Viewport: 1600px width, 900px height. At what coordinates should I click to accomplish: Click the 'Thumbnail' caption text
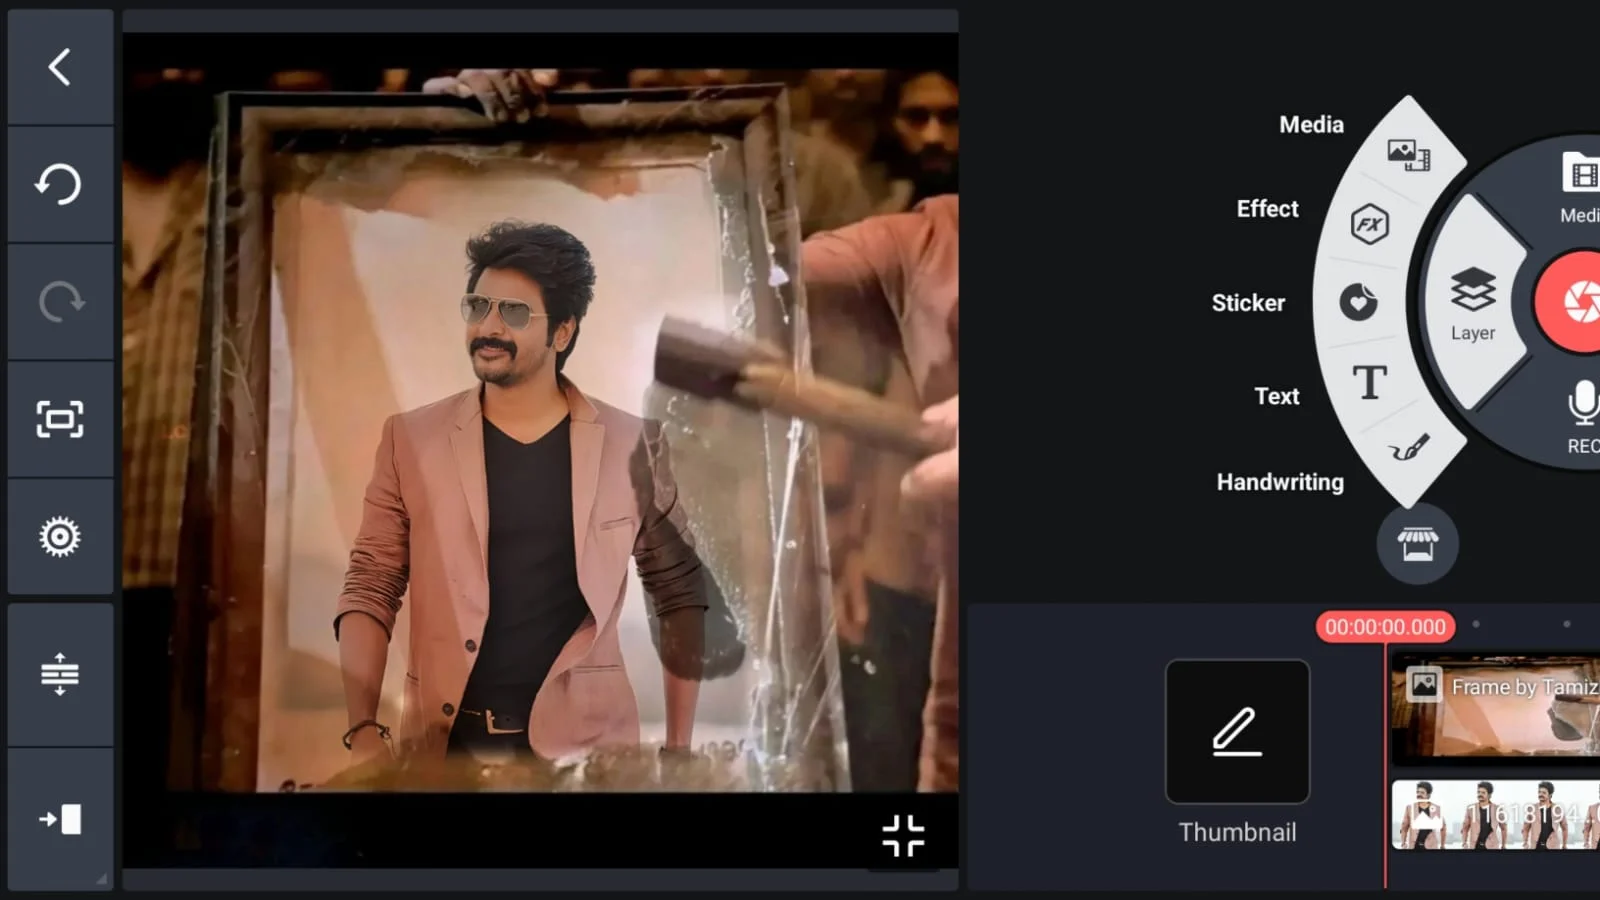pyautogui.click(x=1237, y=832)
